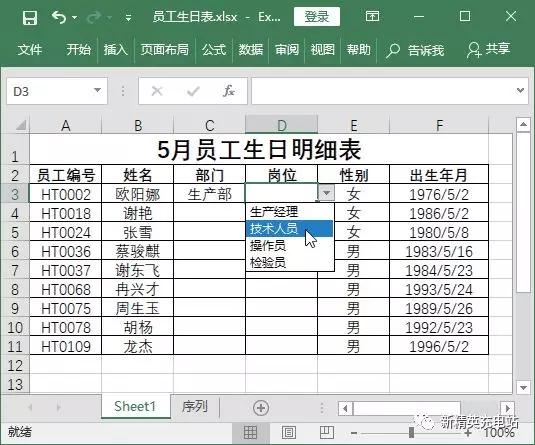Click the vertical scrollbar up arrow
The image size is (535, 445).
(523, 124)
